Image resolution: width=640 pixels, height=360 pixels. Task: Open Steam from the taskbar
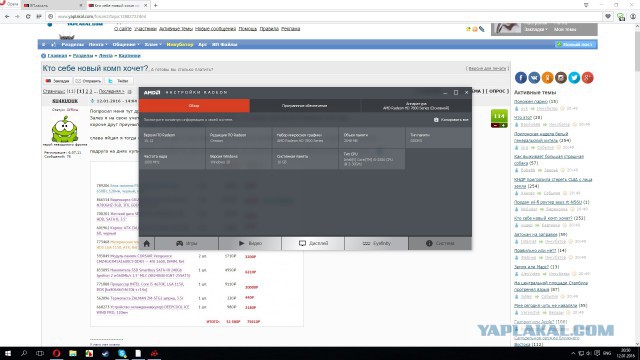coord(105,353)
